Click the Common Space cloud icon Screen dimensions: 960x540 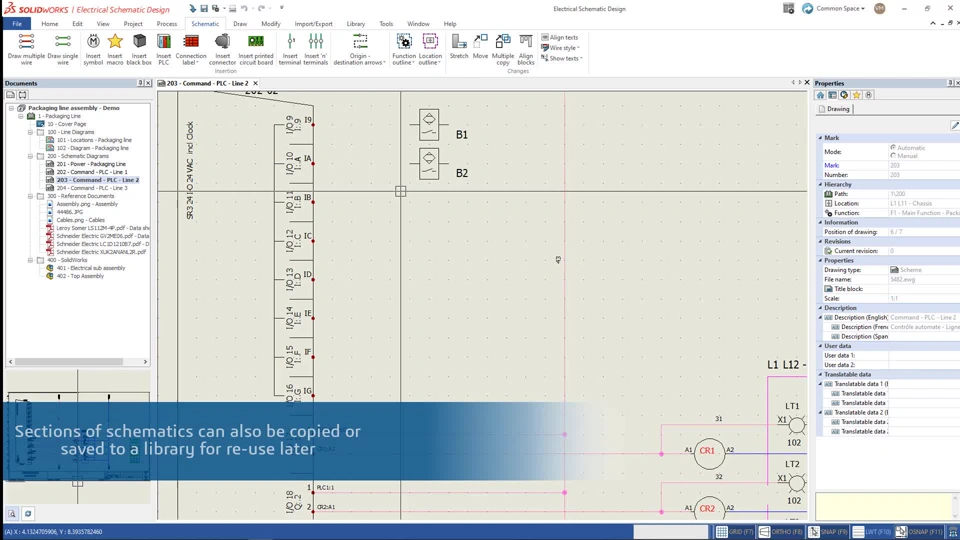(808, 9)
